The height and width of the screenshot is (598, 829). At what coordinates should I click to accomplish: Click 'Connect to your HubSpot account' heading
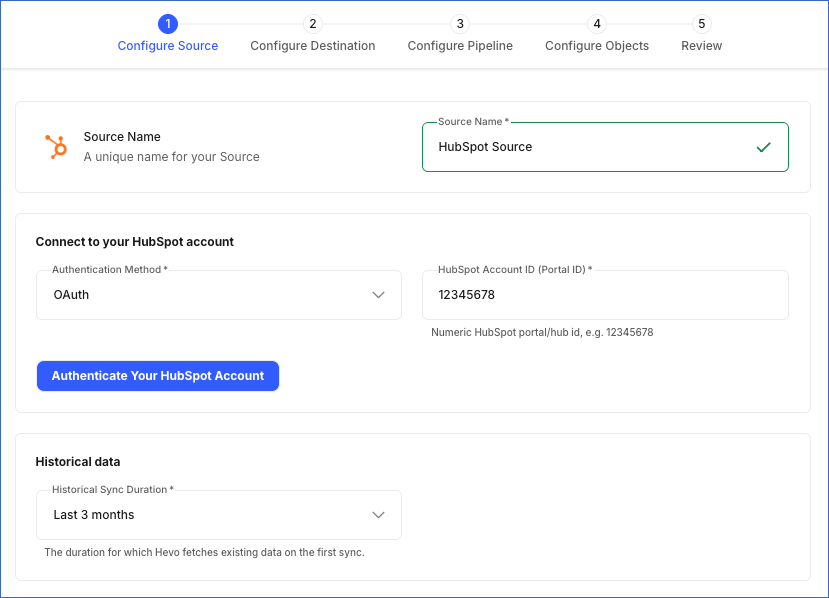point(134,242)
